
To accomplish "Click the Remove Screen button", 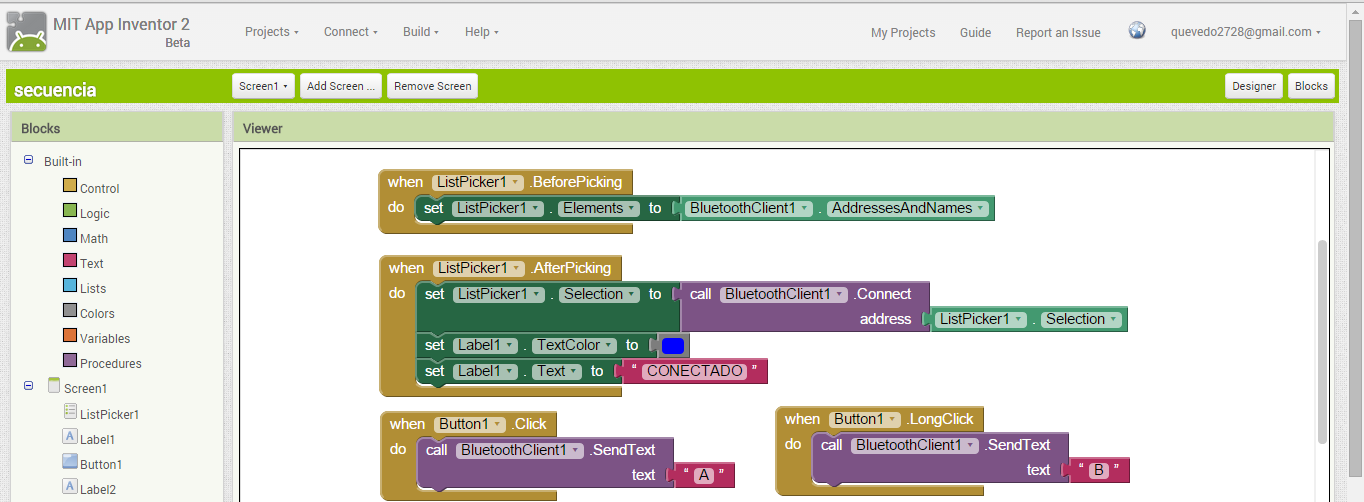I will point(432,86).
